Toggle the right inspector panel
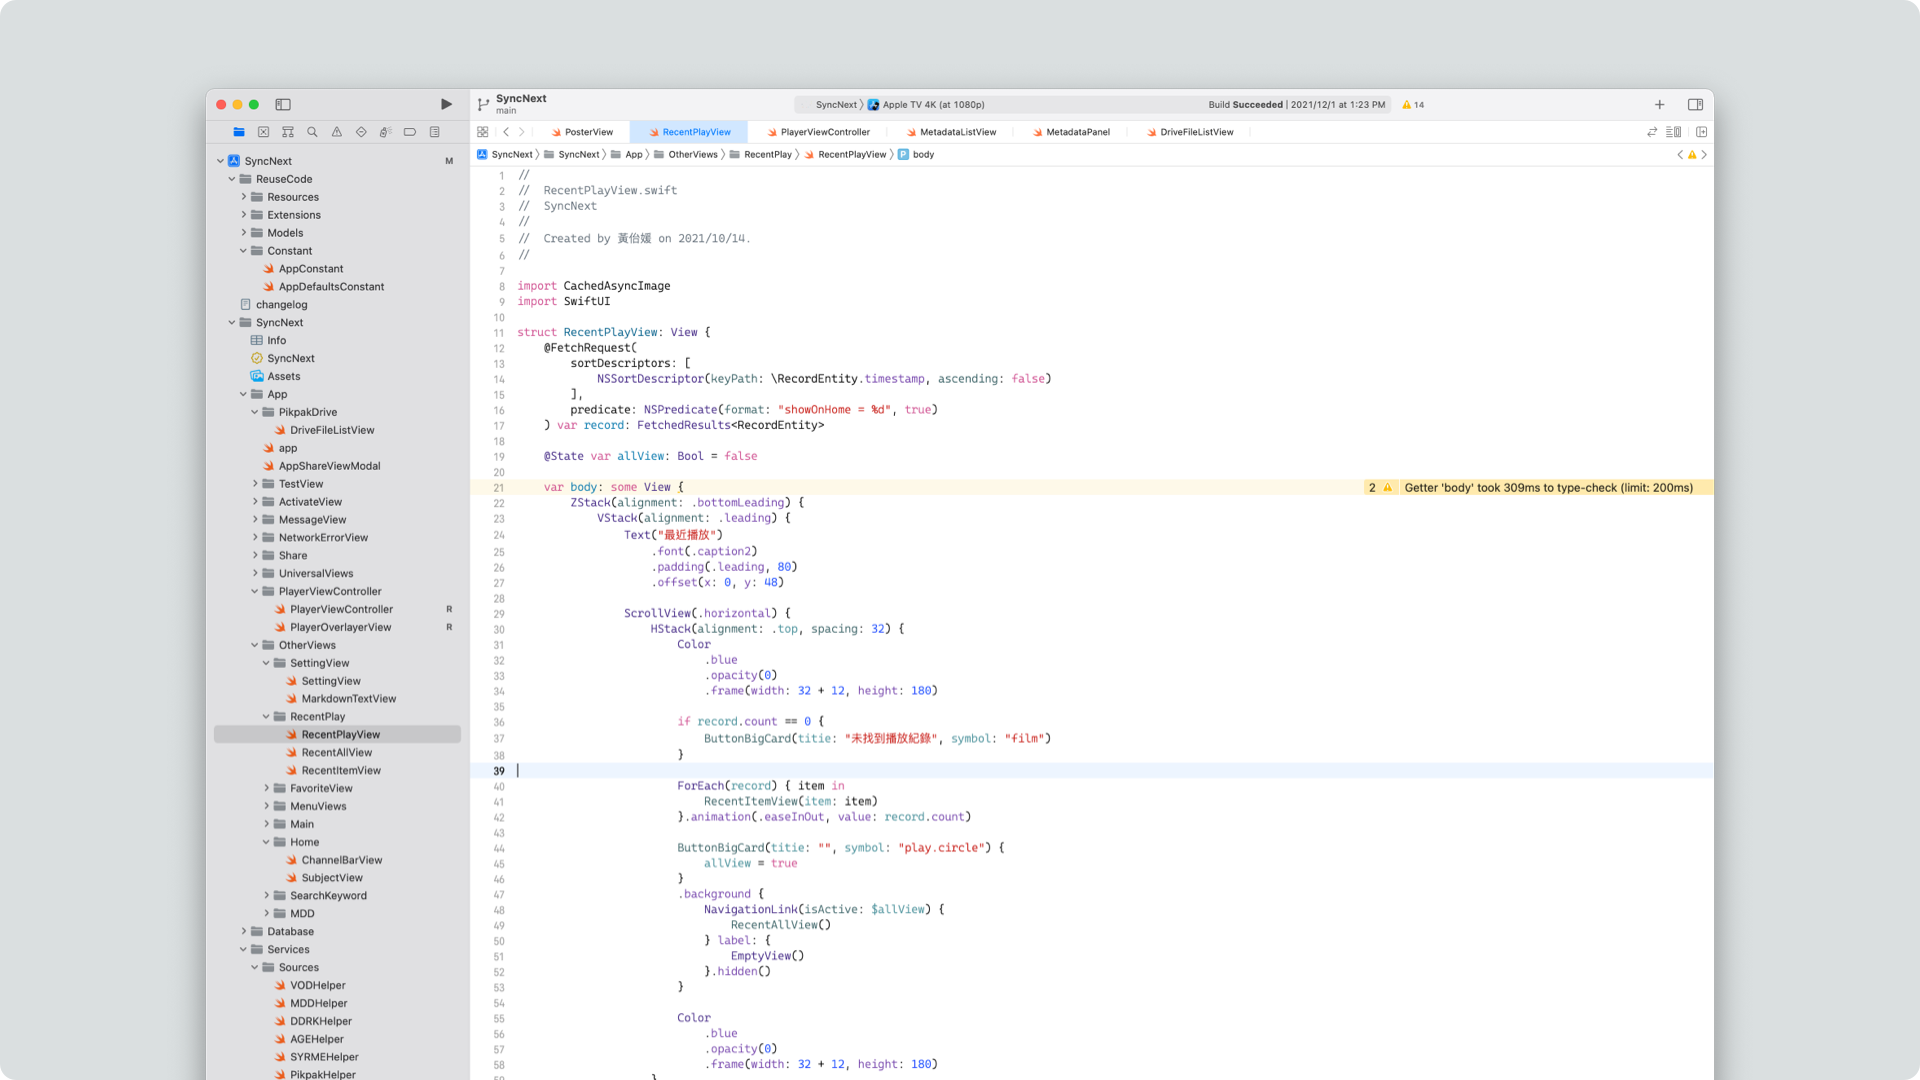Viewport: 1920px width, 1080px height. click(1695, 104)
